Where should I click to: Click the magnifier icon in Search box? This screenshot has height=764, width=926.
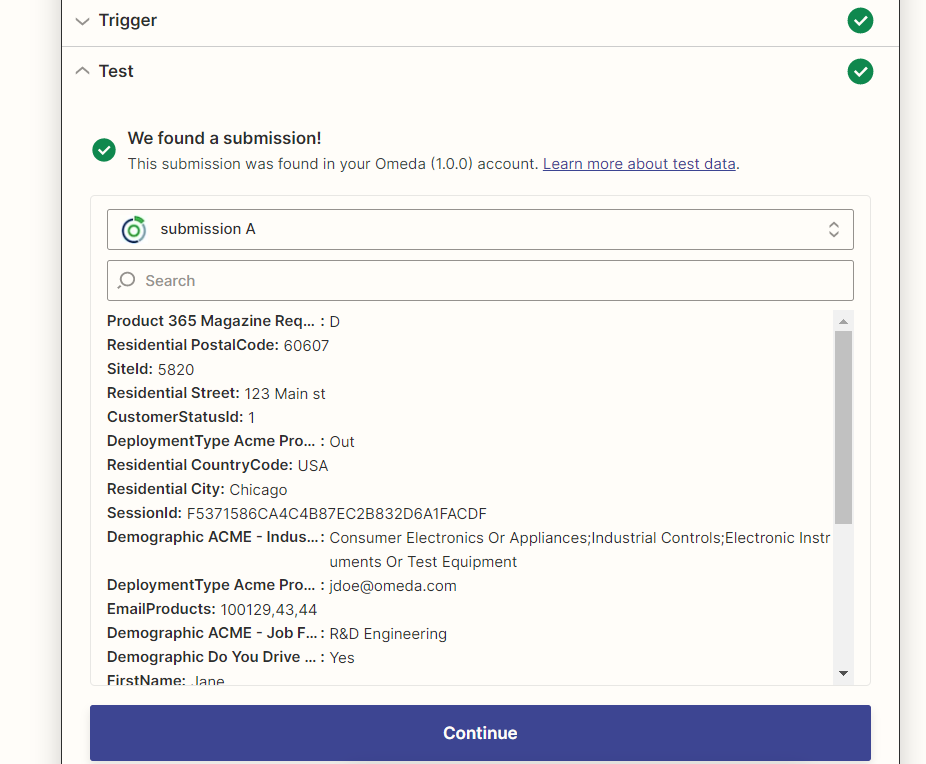pyautogui.click(x=127, y=281)
